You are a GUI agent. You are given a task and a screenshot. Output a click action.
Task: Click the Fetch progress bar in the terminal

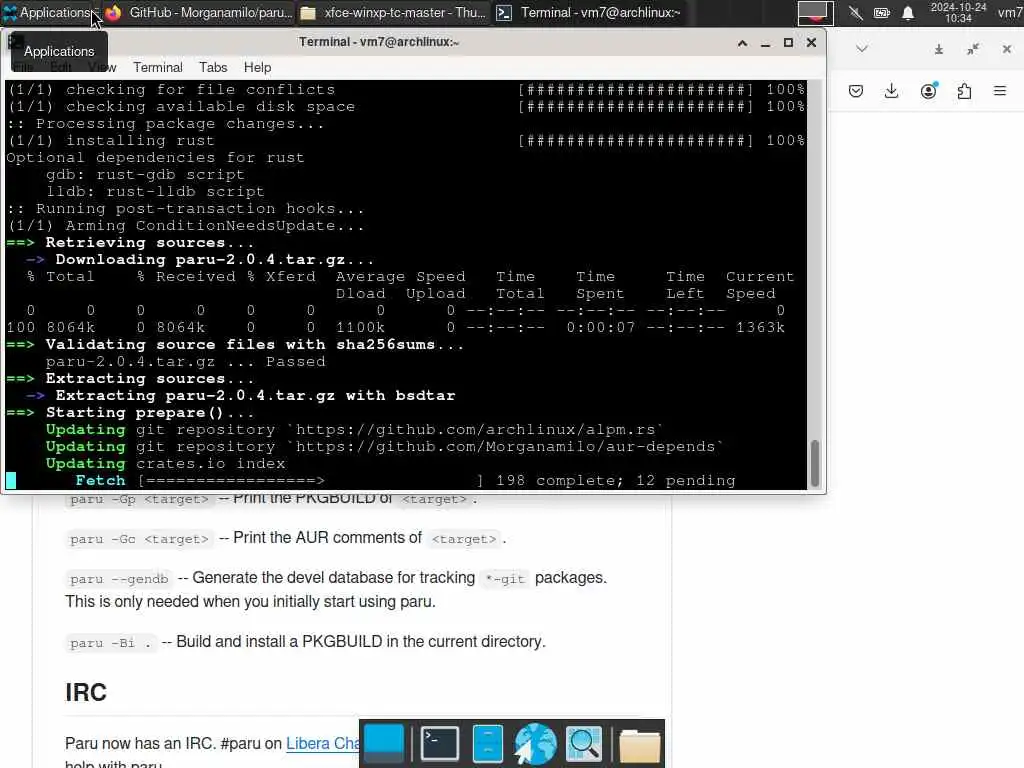310,481
